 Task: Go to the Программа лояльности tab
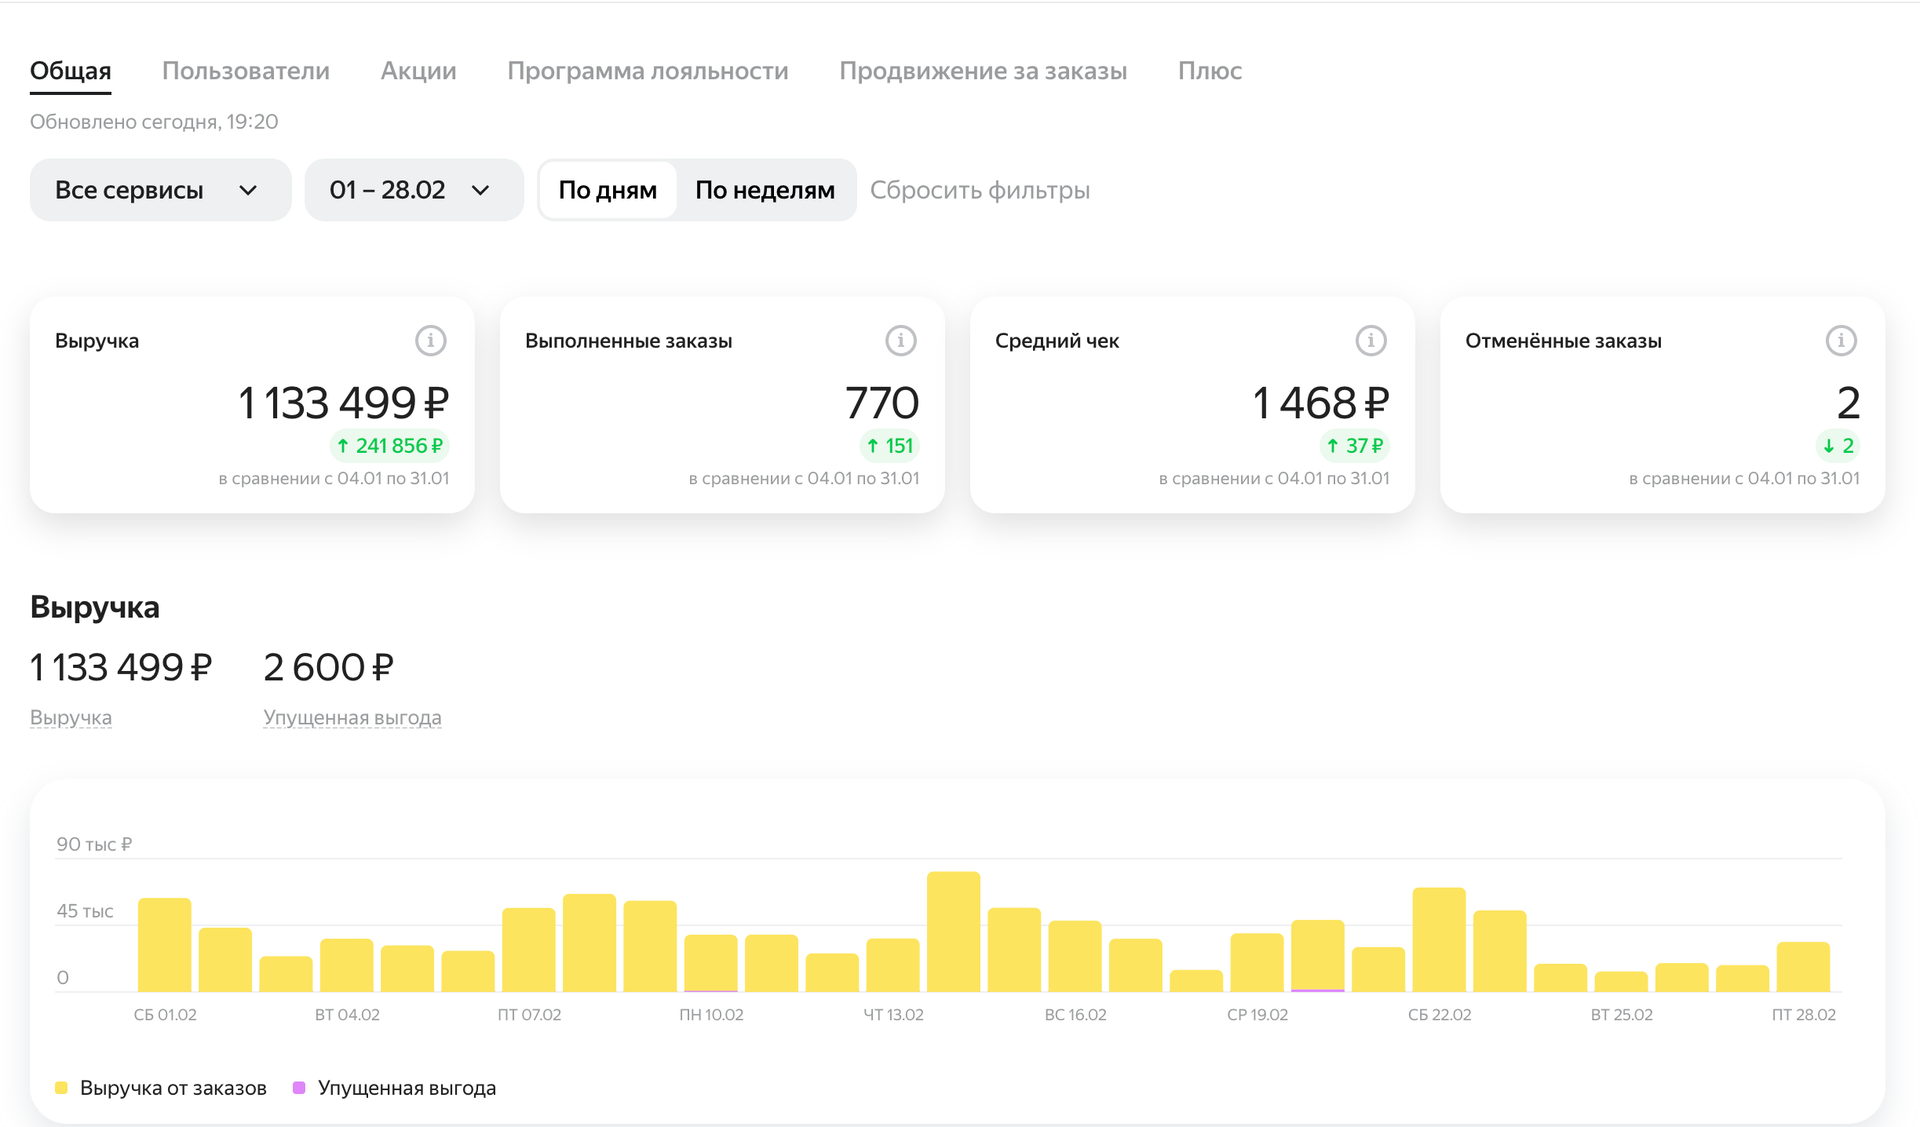648,71
